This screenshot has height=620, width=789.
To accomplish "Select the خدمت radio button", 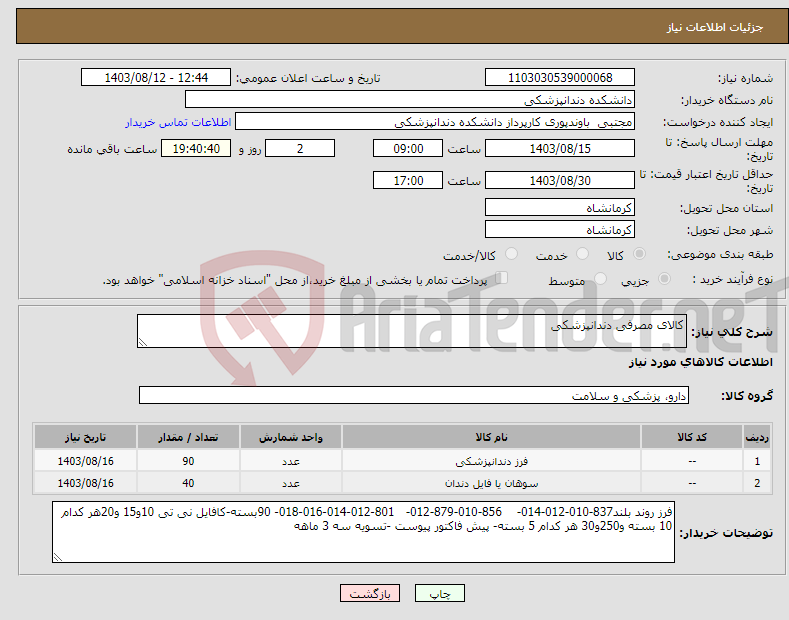I will click(x=582, y=254).
